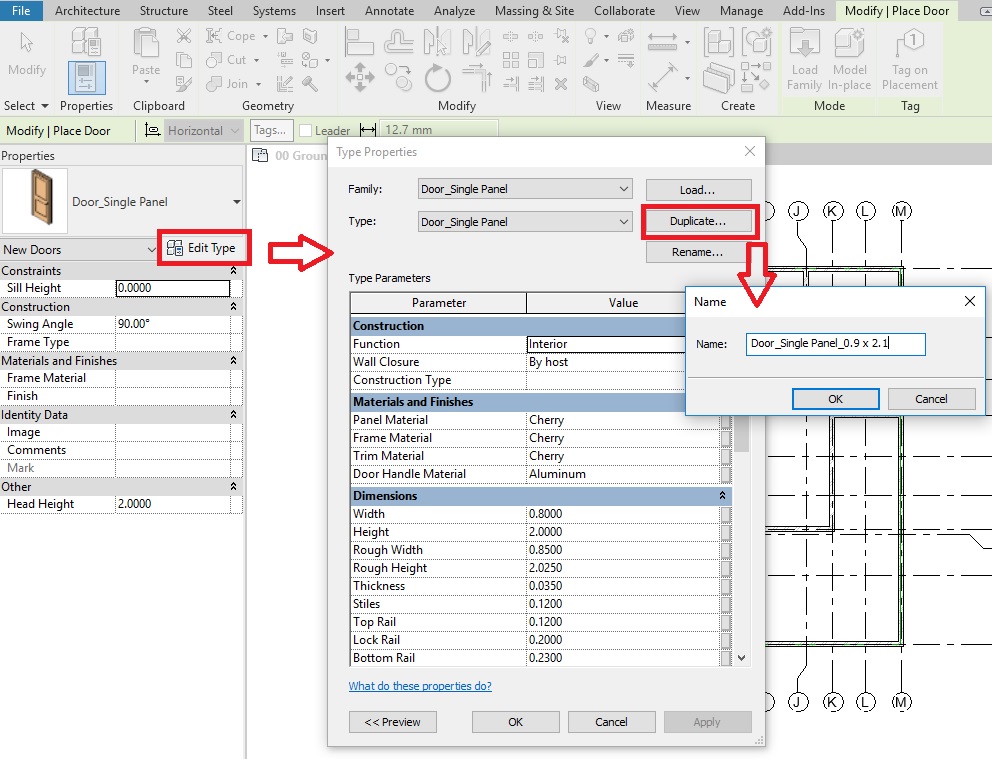992x759 pixels.
Task: Open the Type dropdown list
Action: point(624,222)
